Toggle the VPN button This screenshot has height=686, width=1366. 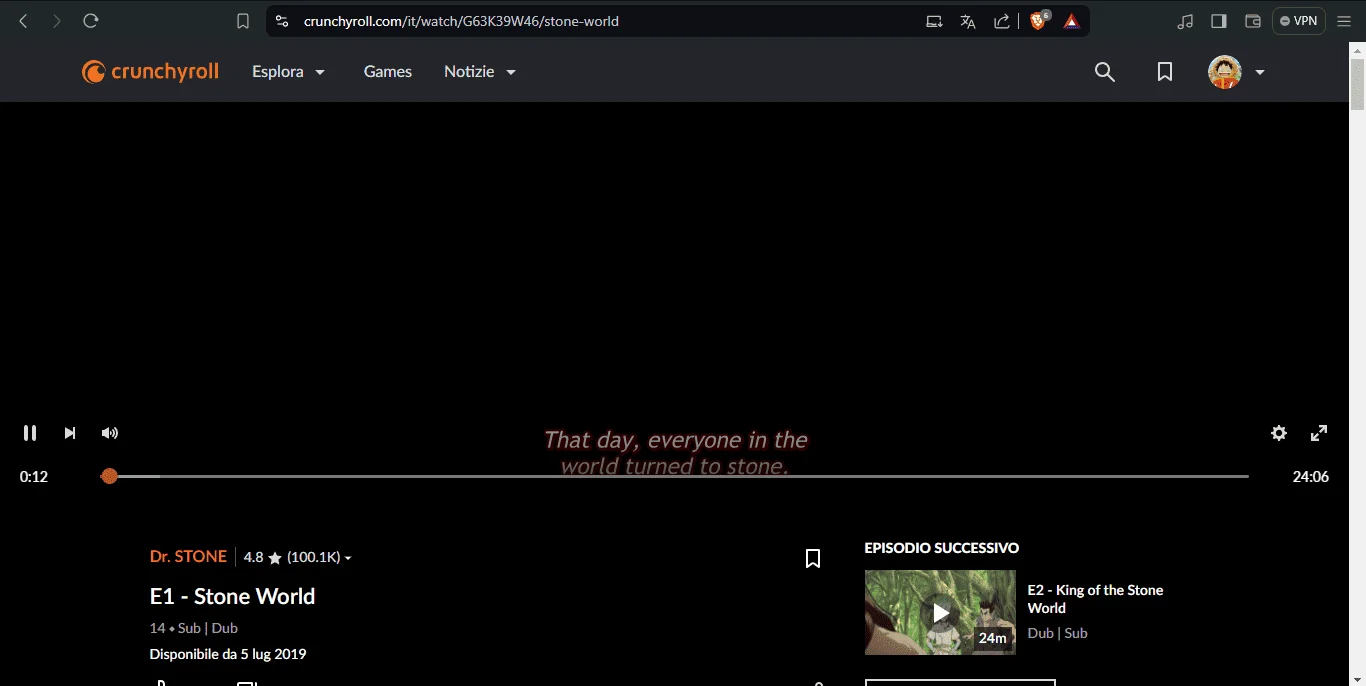tap(1298, 21)
